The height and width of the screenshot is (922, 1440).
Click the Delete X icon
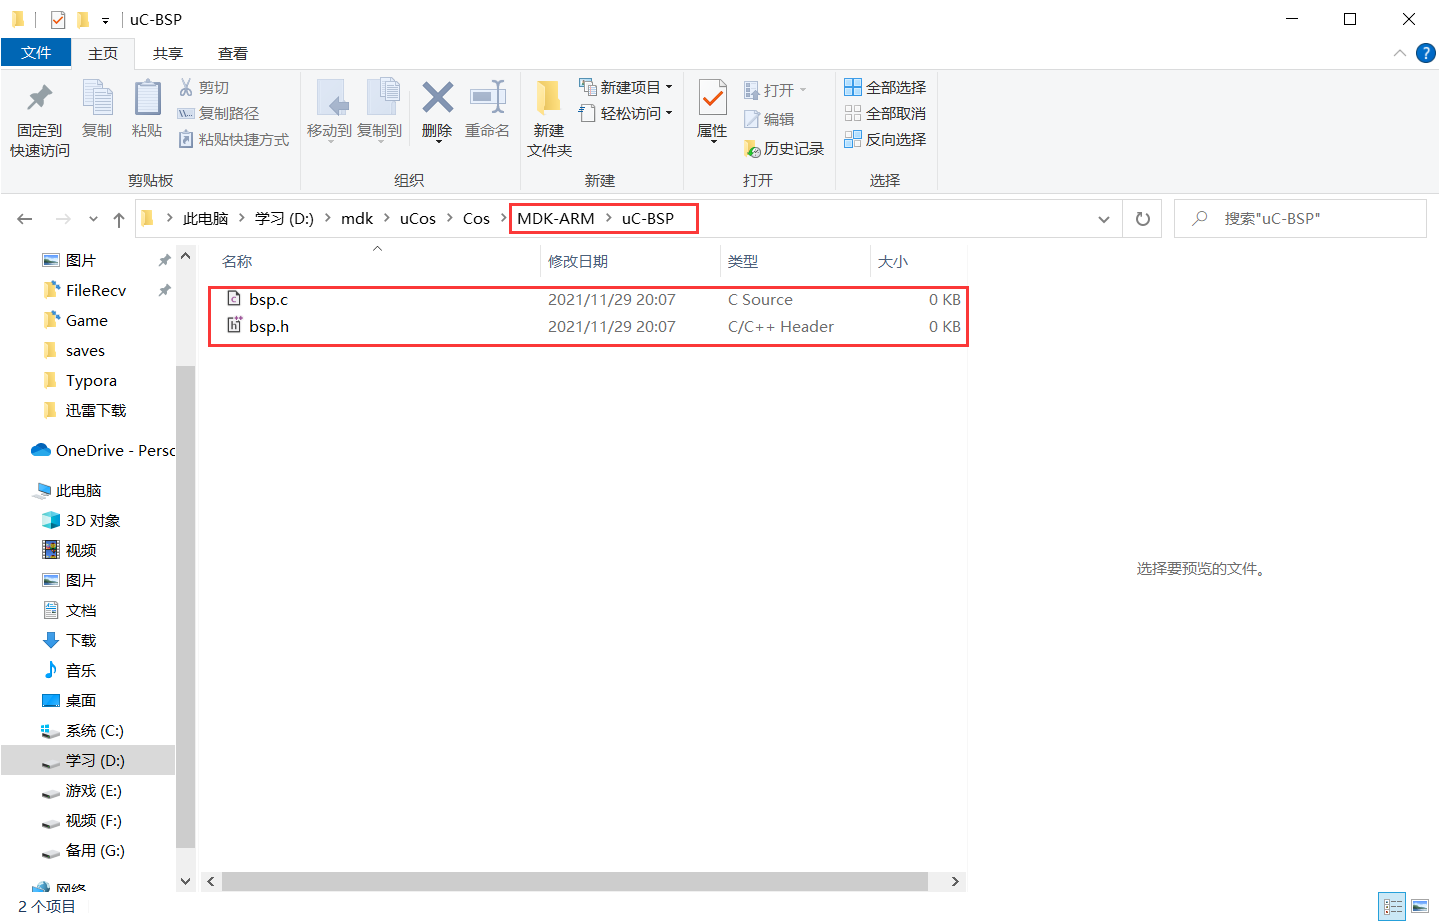coord(437,97)
